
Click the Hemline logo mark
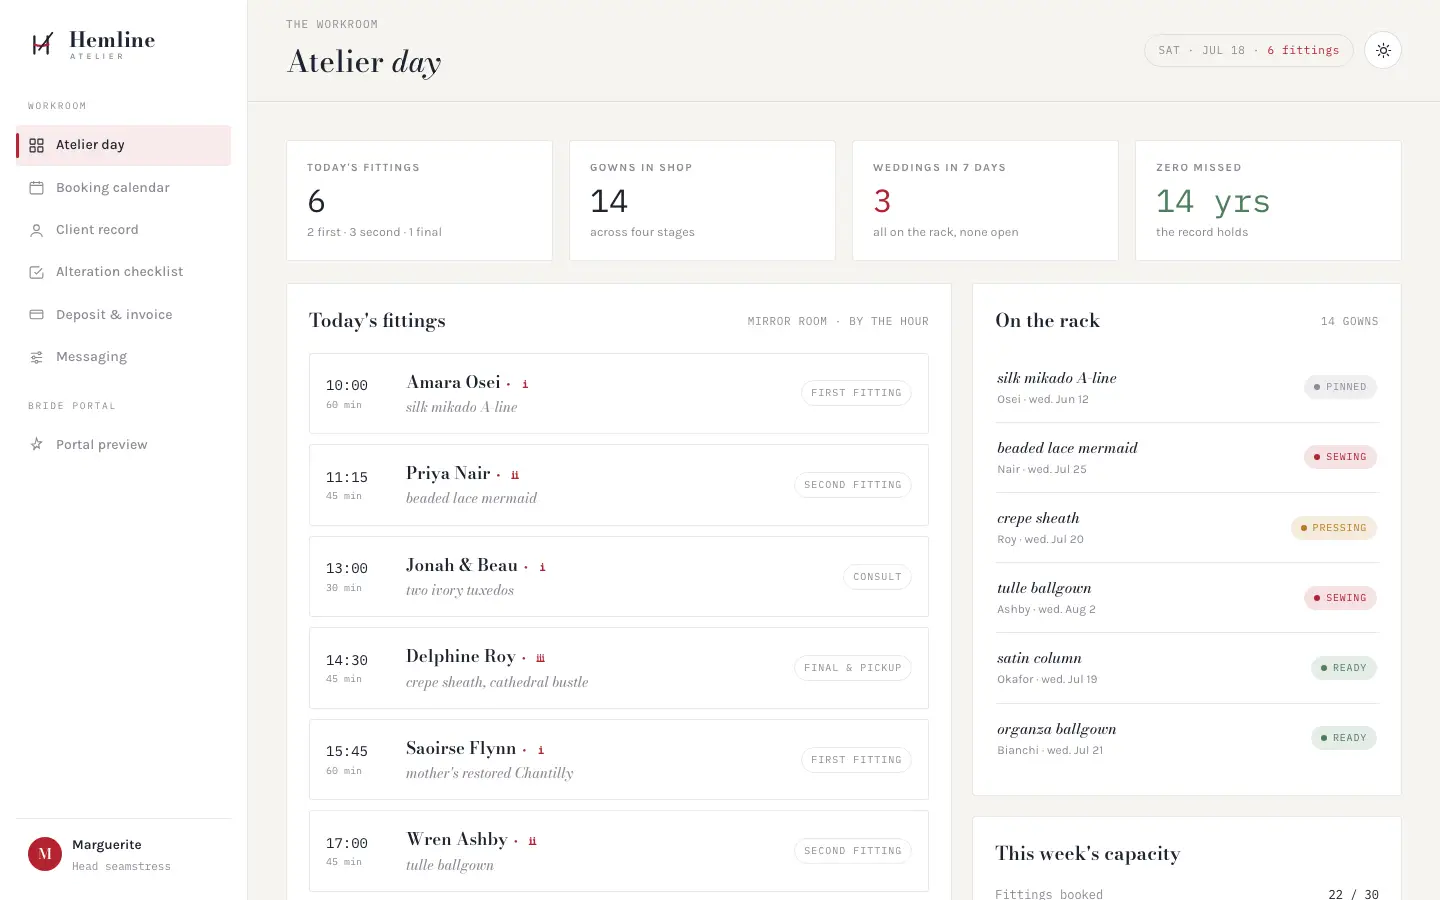tap(42, 44)
